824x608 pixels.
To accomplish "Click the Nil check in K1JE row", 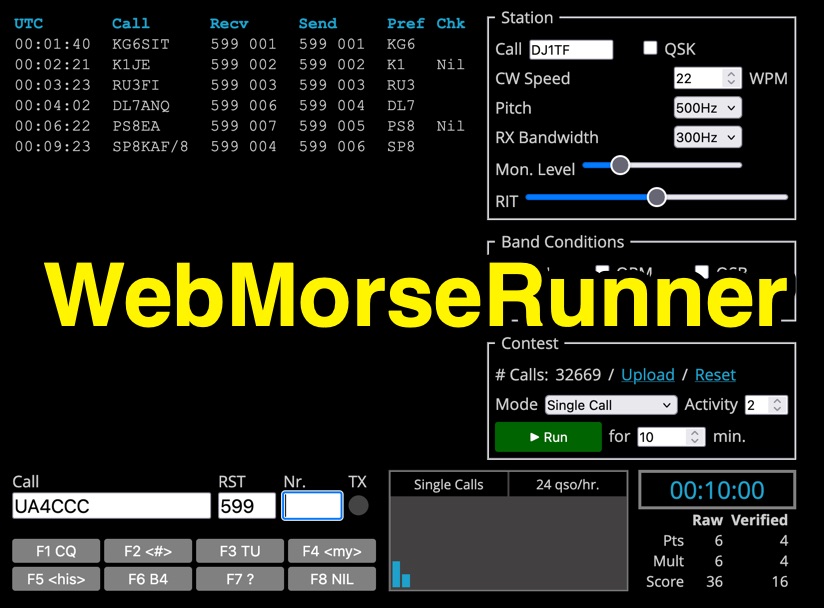I will tap(450, 65).
